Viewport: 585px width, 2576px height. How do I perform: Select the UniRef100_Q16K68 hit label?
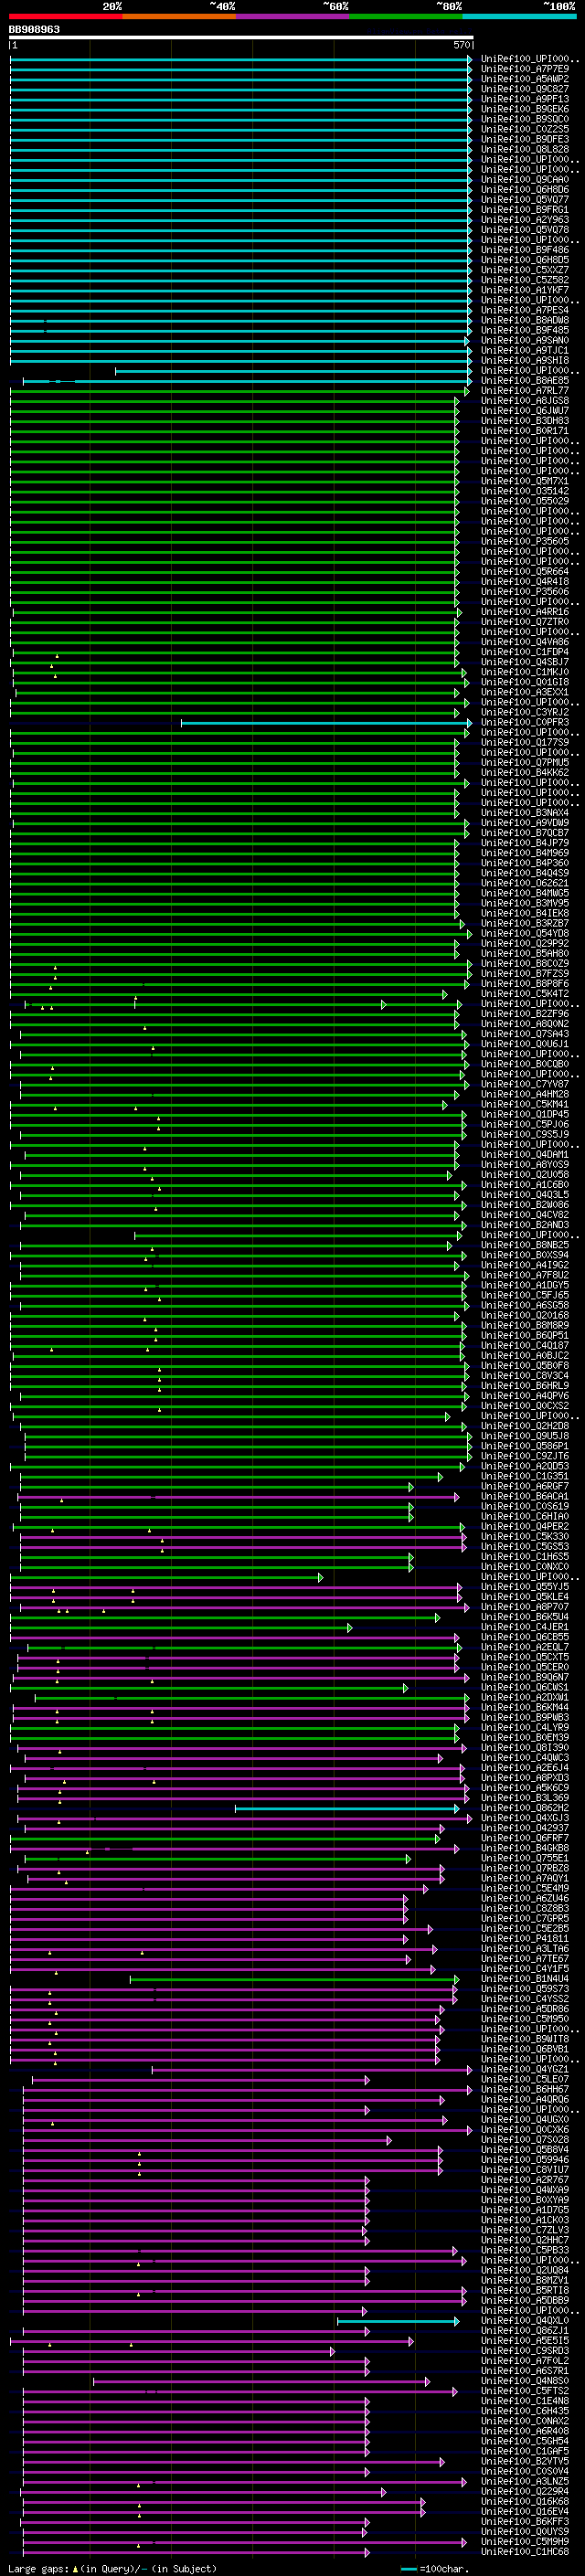[525, 2501]
